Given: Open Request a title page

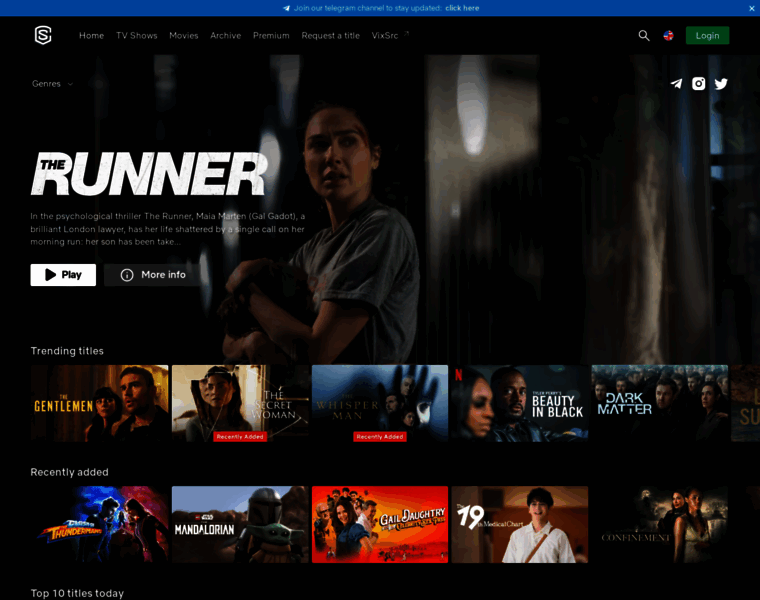Looking at the screenshot, I should tap(331, 35).
